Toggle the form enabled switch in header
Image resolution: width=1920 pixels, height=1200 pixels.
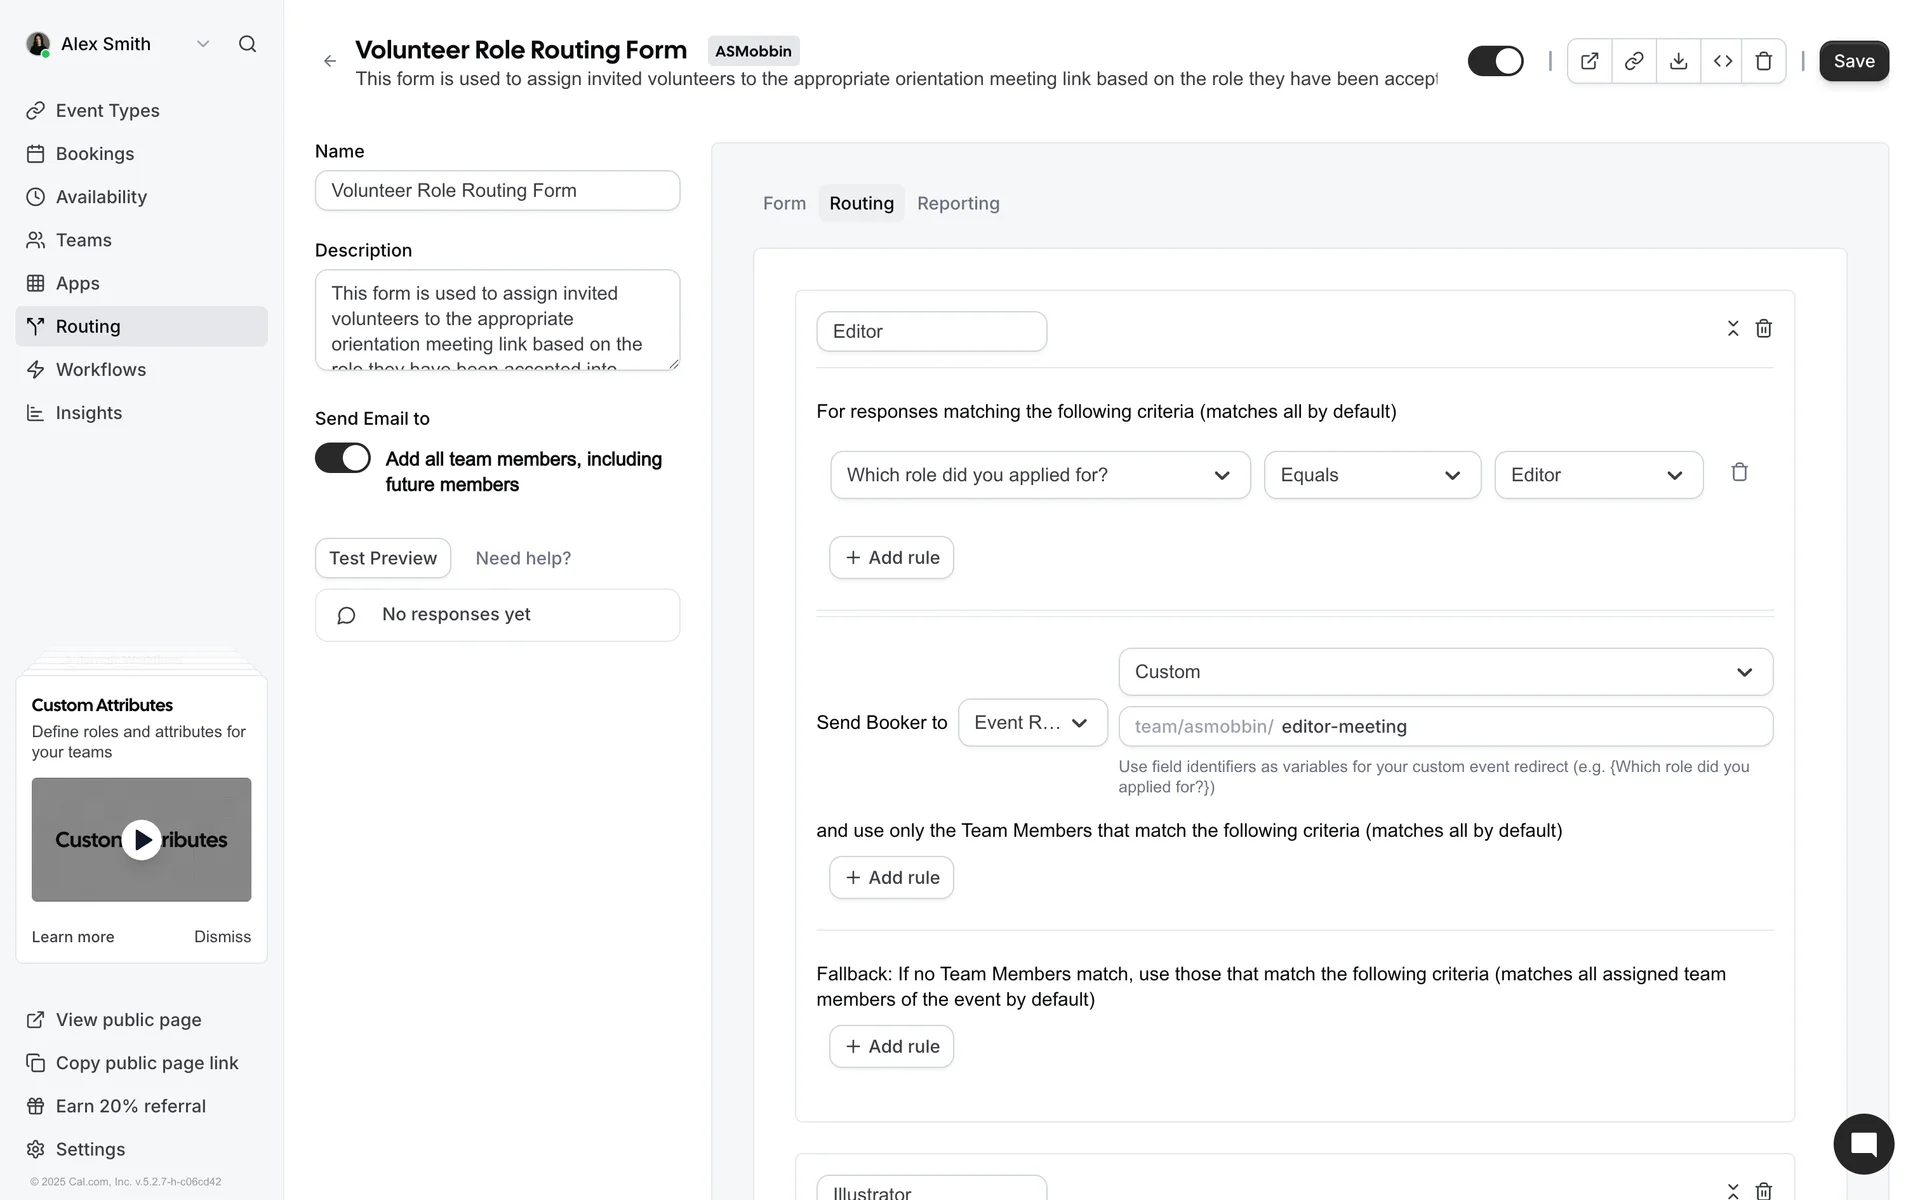click(x=1495, y=61)
